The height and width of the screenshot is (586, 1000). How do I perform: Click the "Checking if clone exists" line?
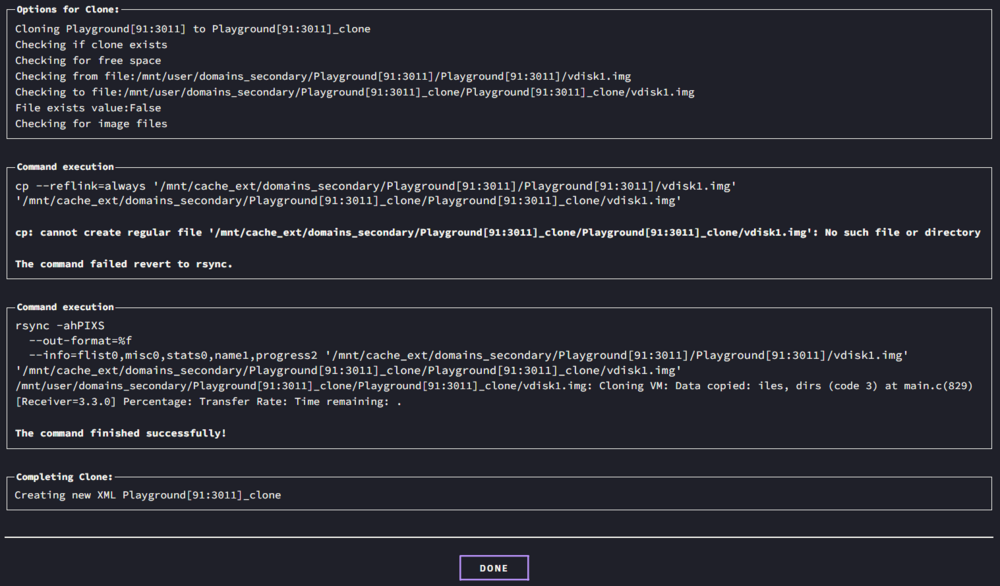[91, 45]
